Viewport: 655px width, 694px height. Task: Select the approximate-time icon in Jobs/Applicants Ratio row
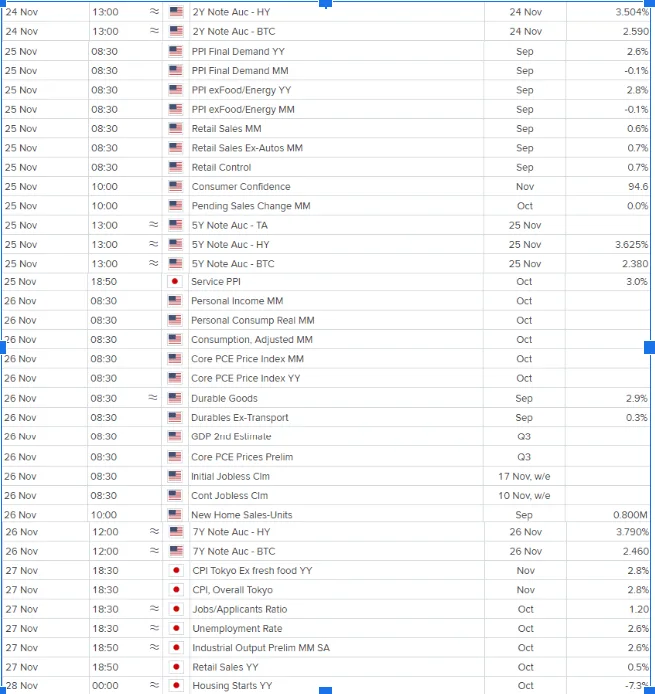(x=154, y=609)
